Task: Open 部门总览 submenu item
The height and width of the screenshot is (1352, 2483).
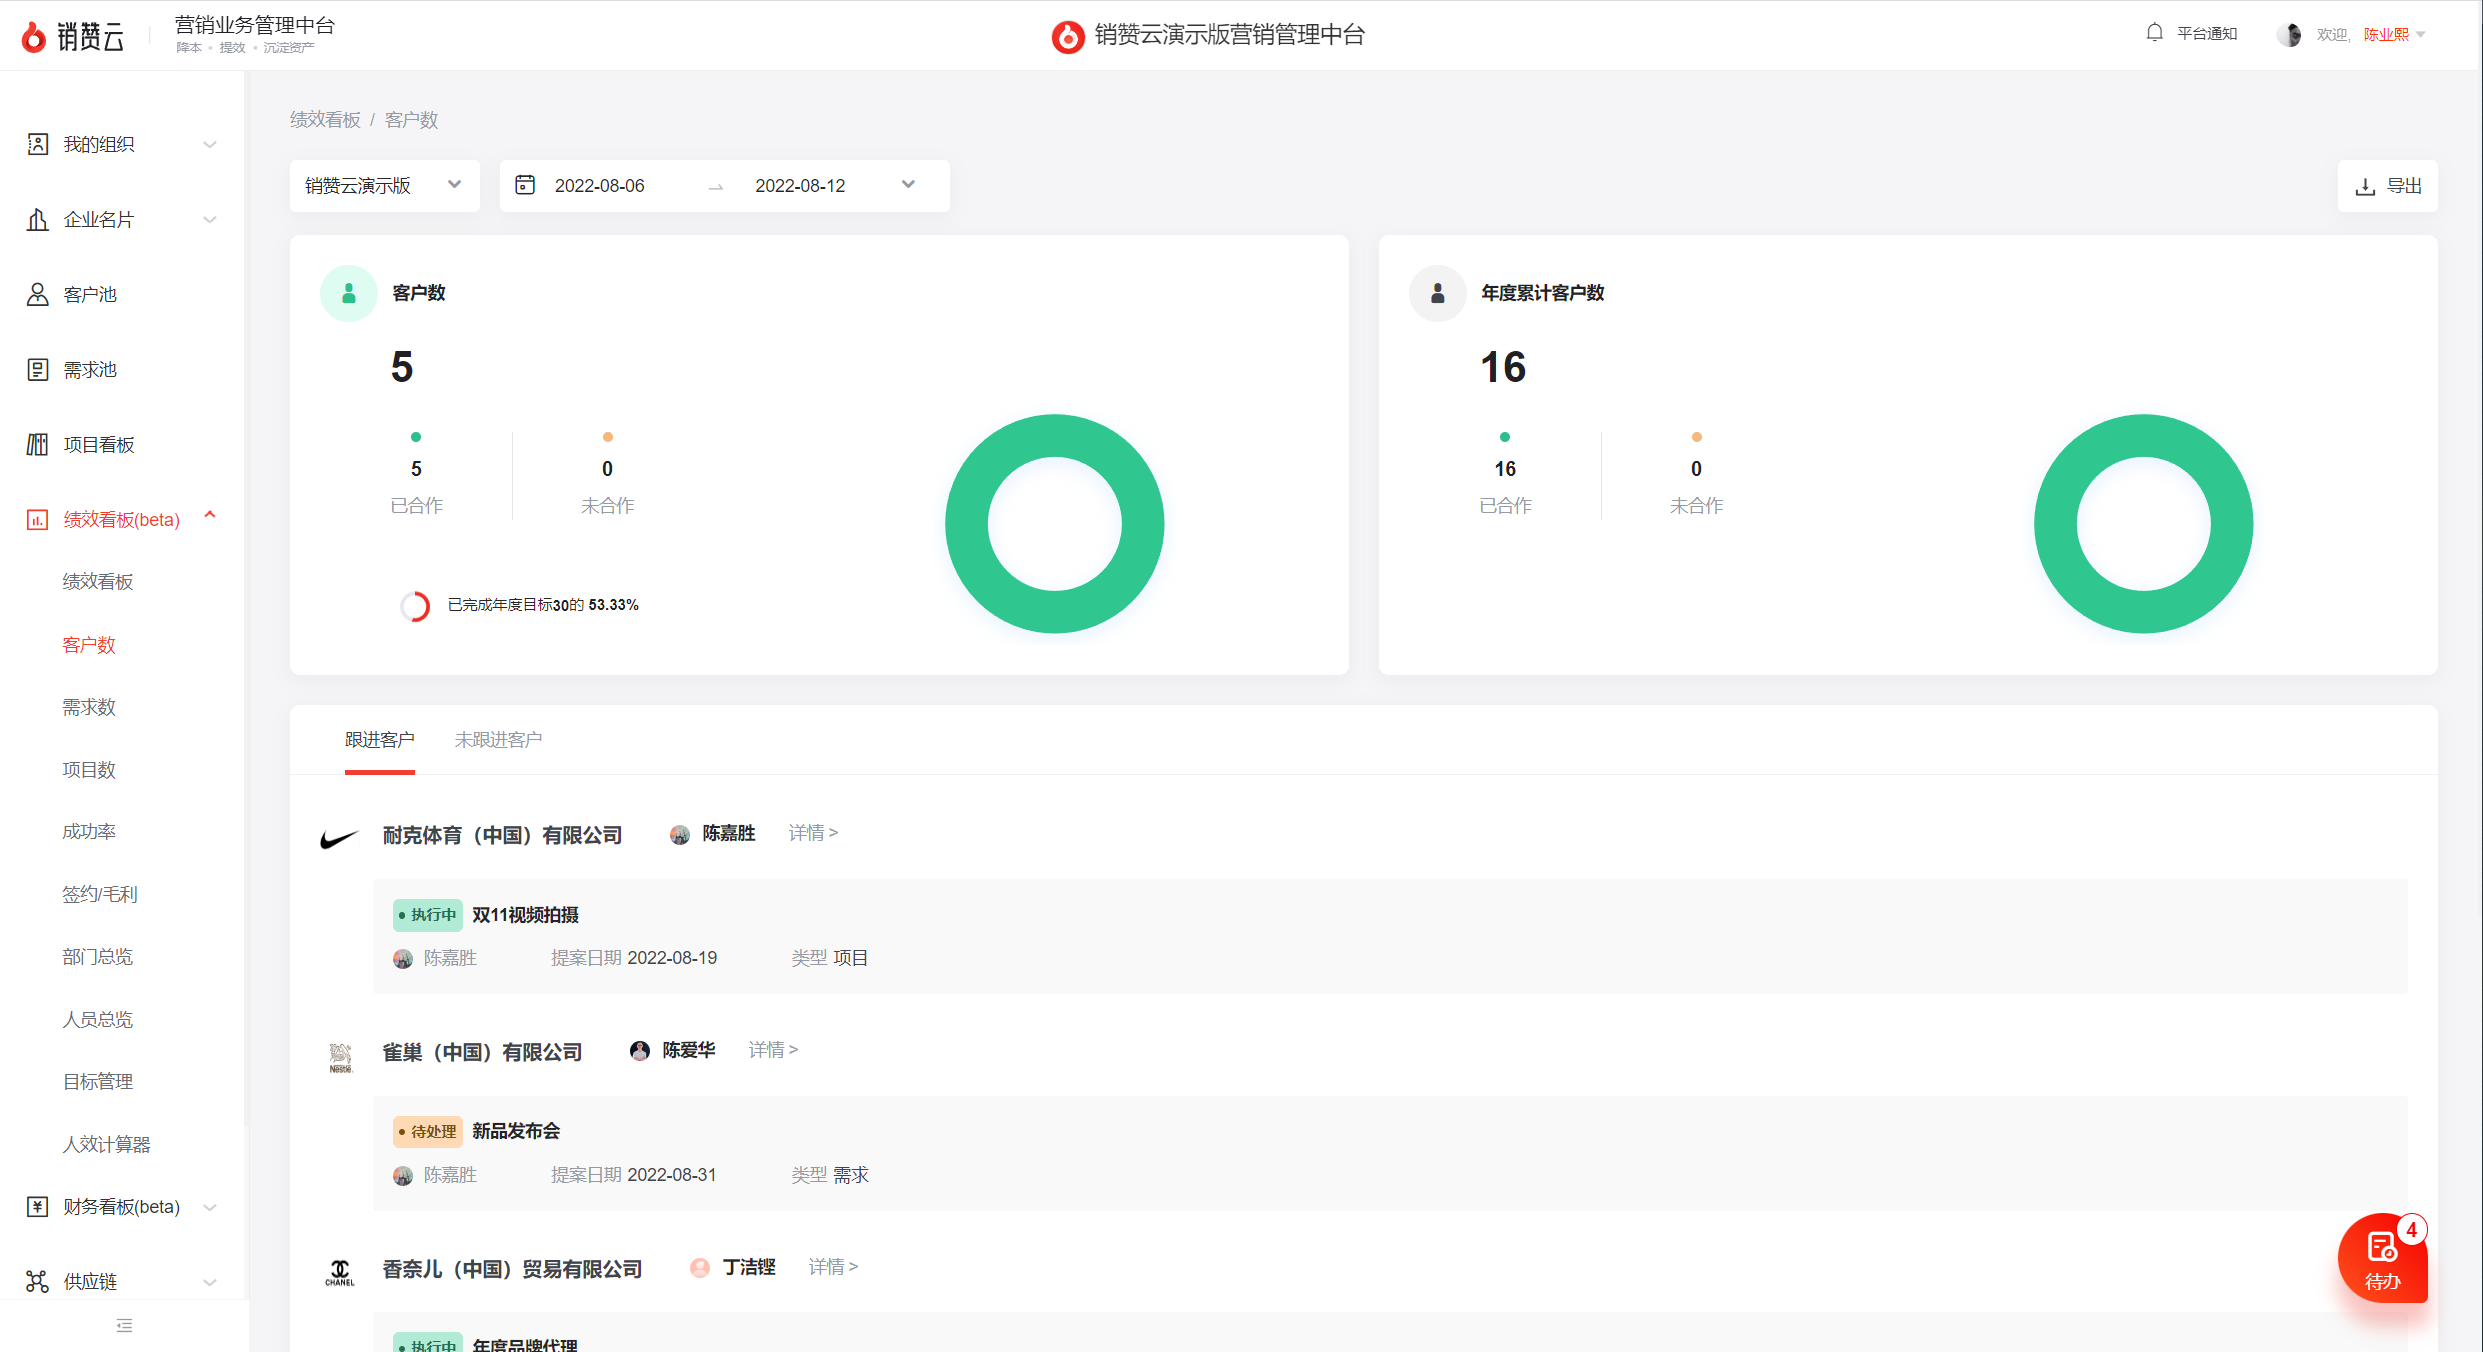Action: click(x=98, y=956)
